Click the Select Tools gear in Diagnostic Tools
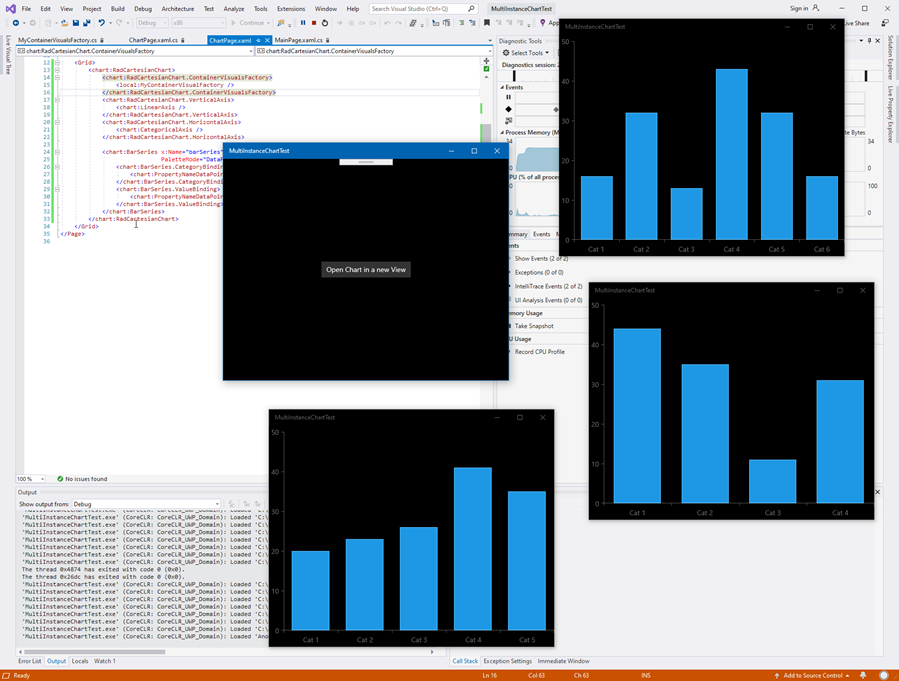Viewport: 899px width, 681px height. tap(506, 53)
